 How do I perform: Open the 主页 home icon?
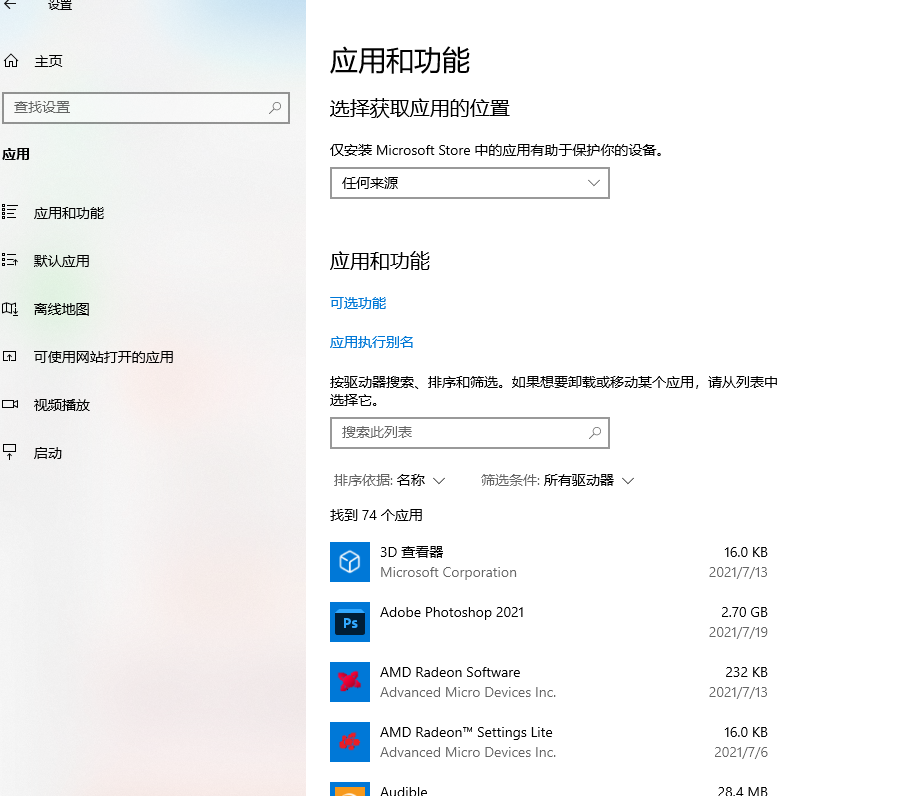(11, 60)
